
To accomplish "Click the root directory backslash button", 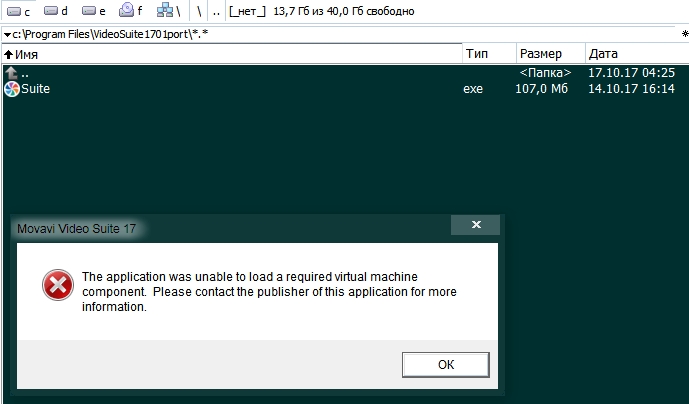I will click(199, 11).
